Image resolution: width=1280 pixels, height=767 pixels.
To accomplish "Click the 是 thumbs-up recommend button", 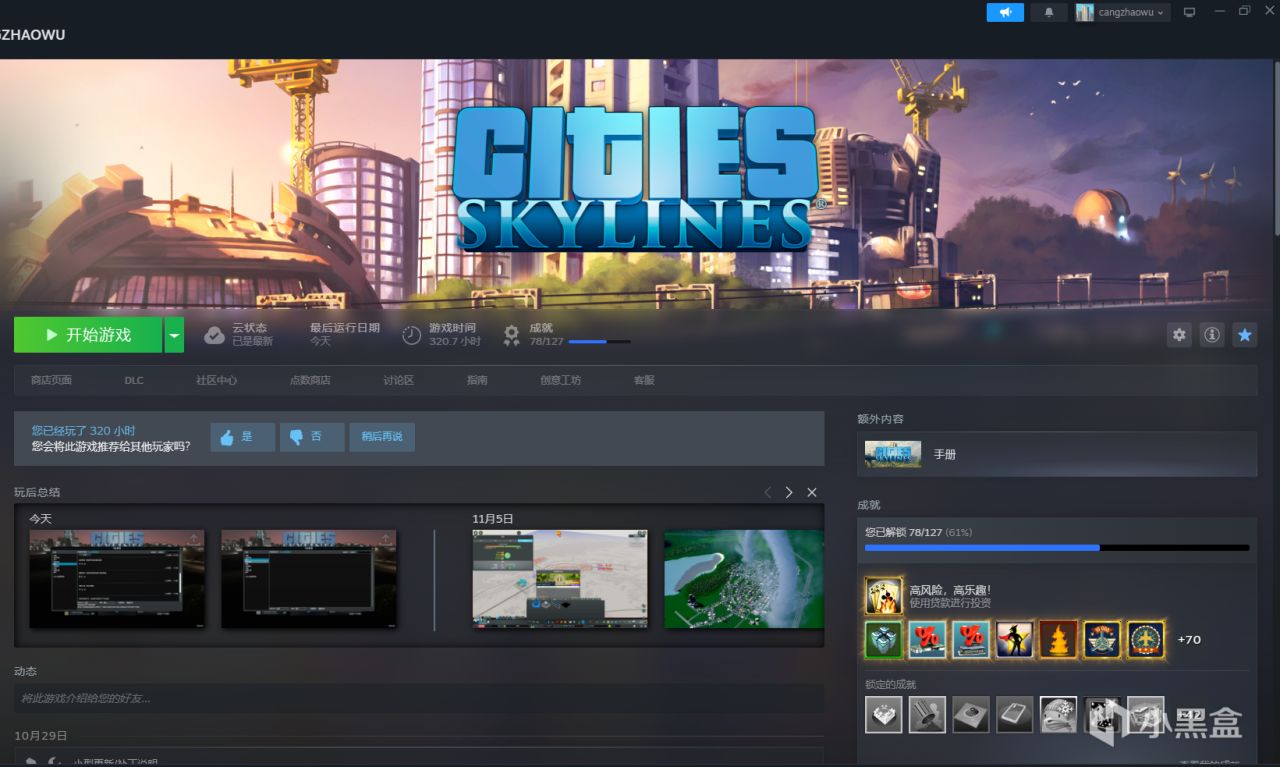I will coord(242,437).
